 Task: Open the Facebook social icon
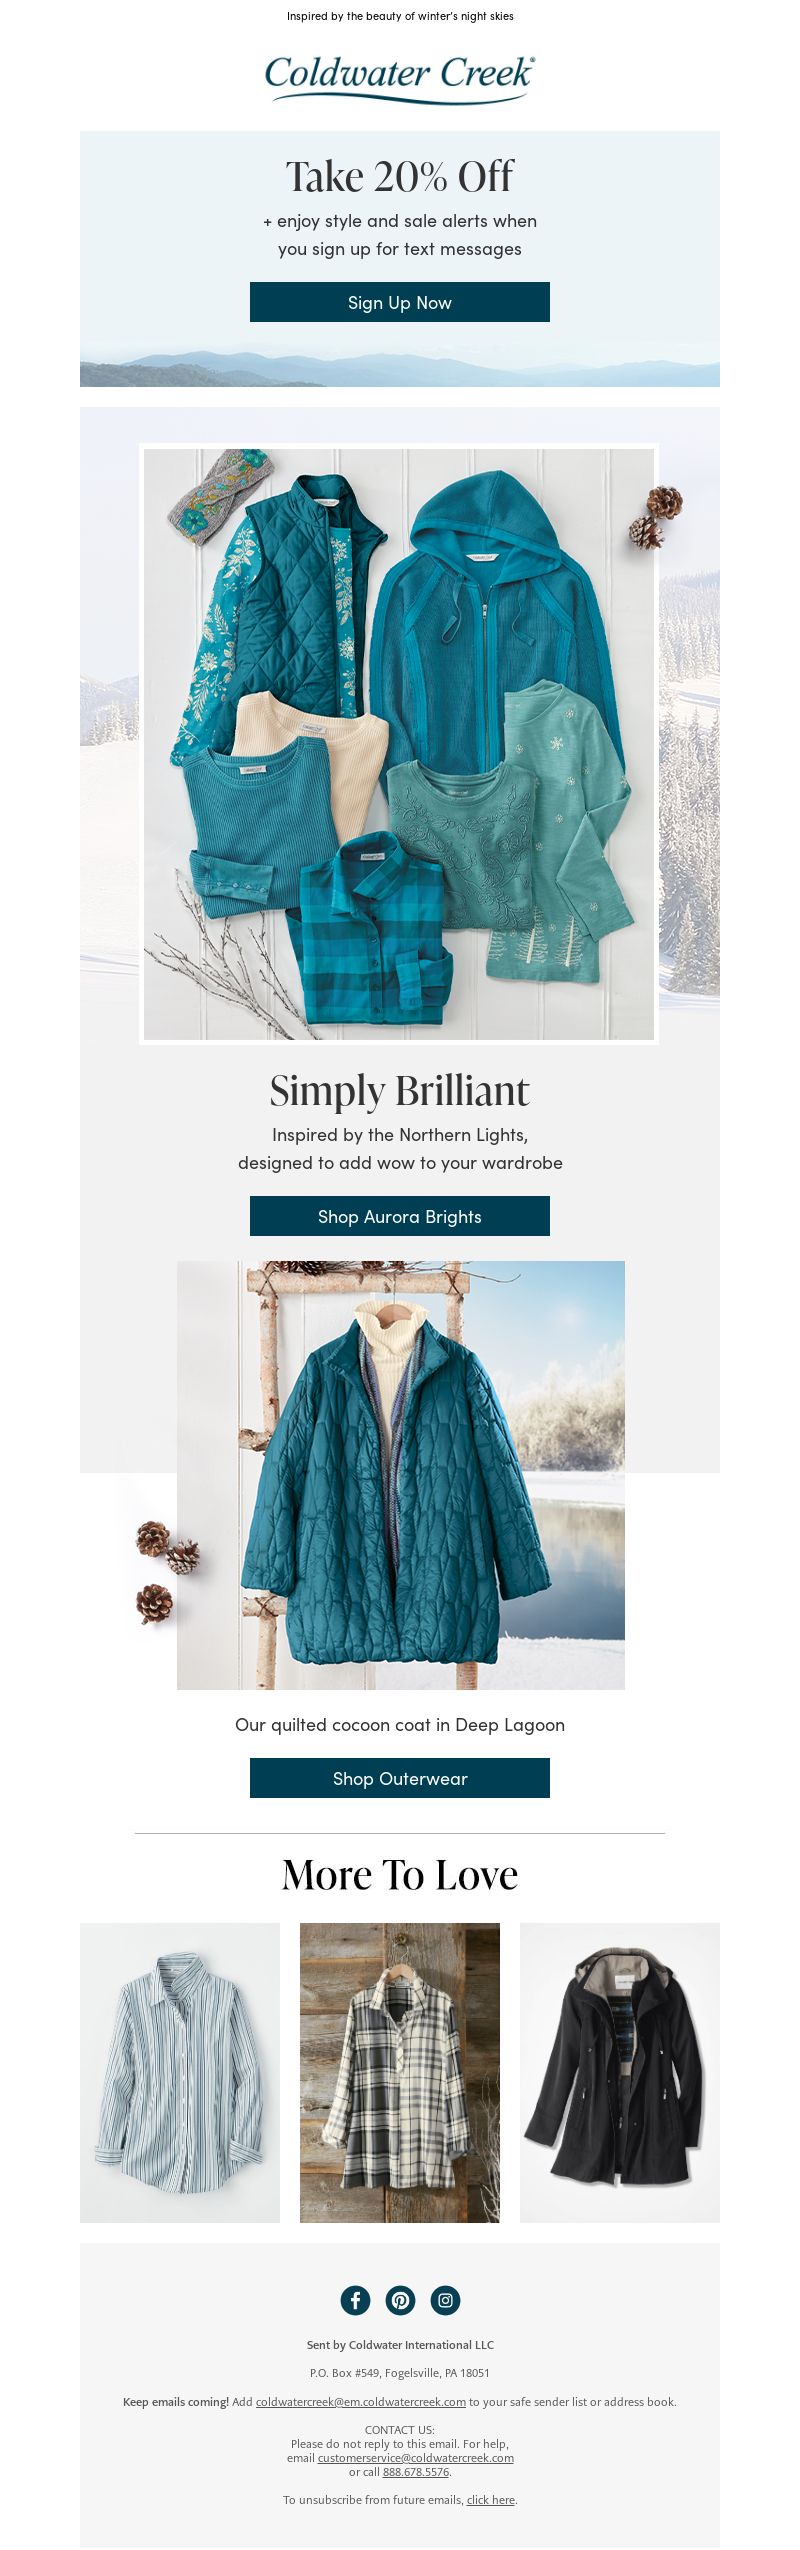pyautogui.click(x=355, y=2300)
